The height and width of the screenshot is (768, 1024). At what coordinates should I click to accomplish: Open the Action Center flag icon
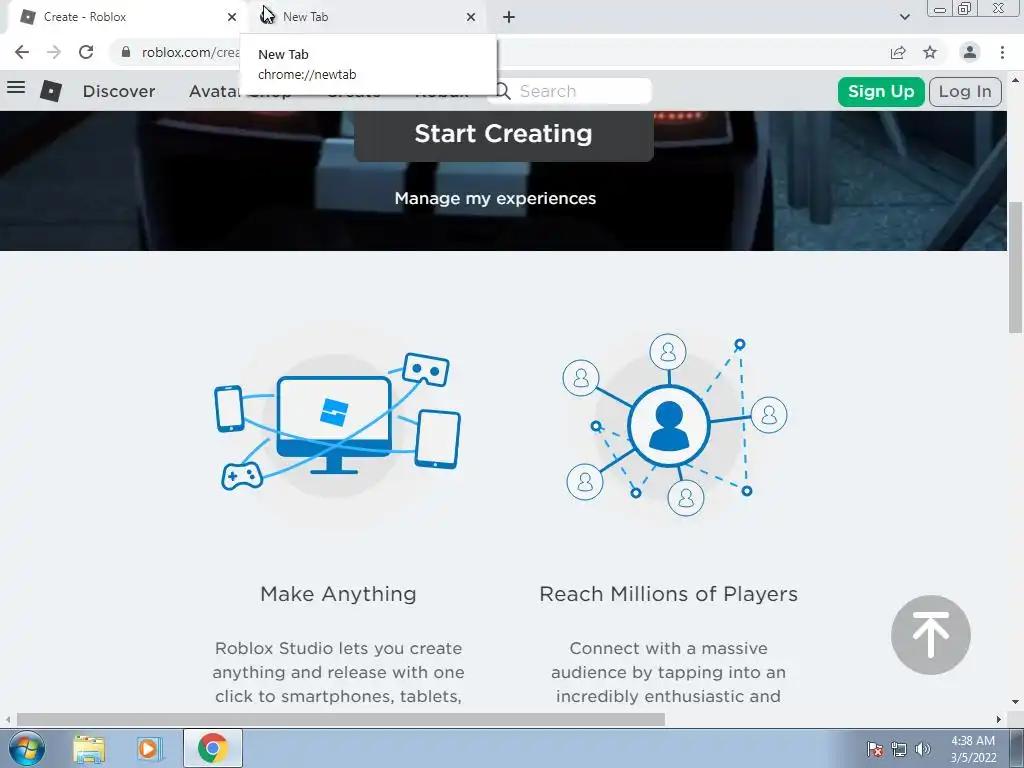[875, 748]
